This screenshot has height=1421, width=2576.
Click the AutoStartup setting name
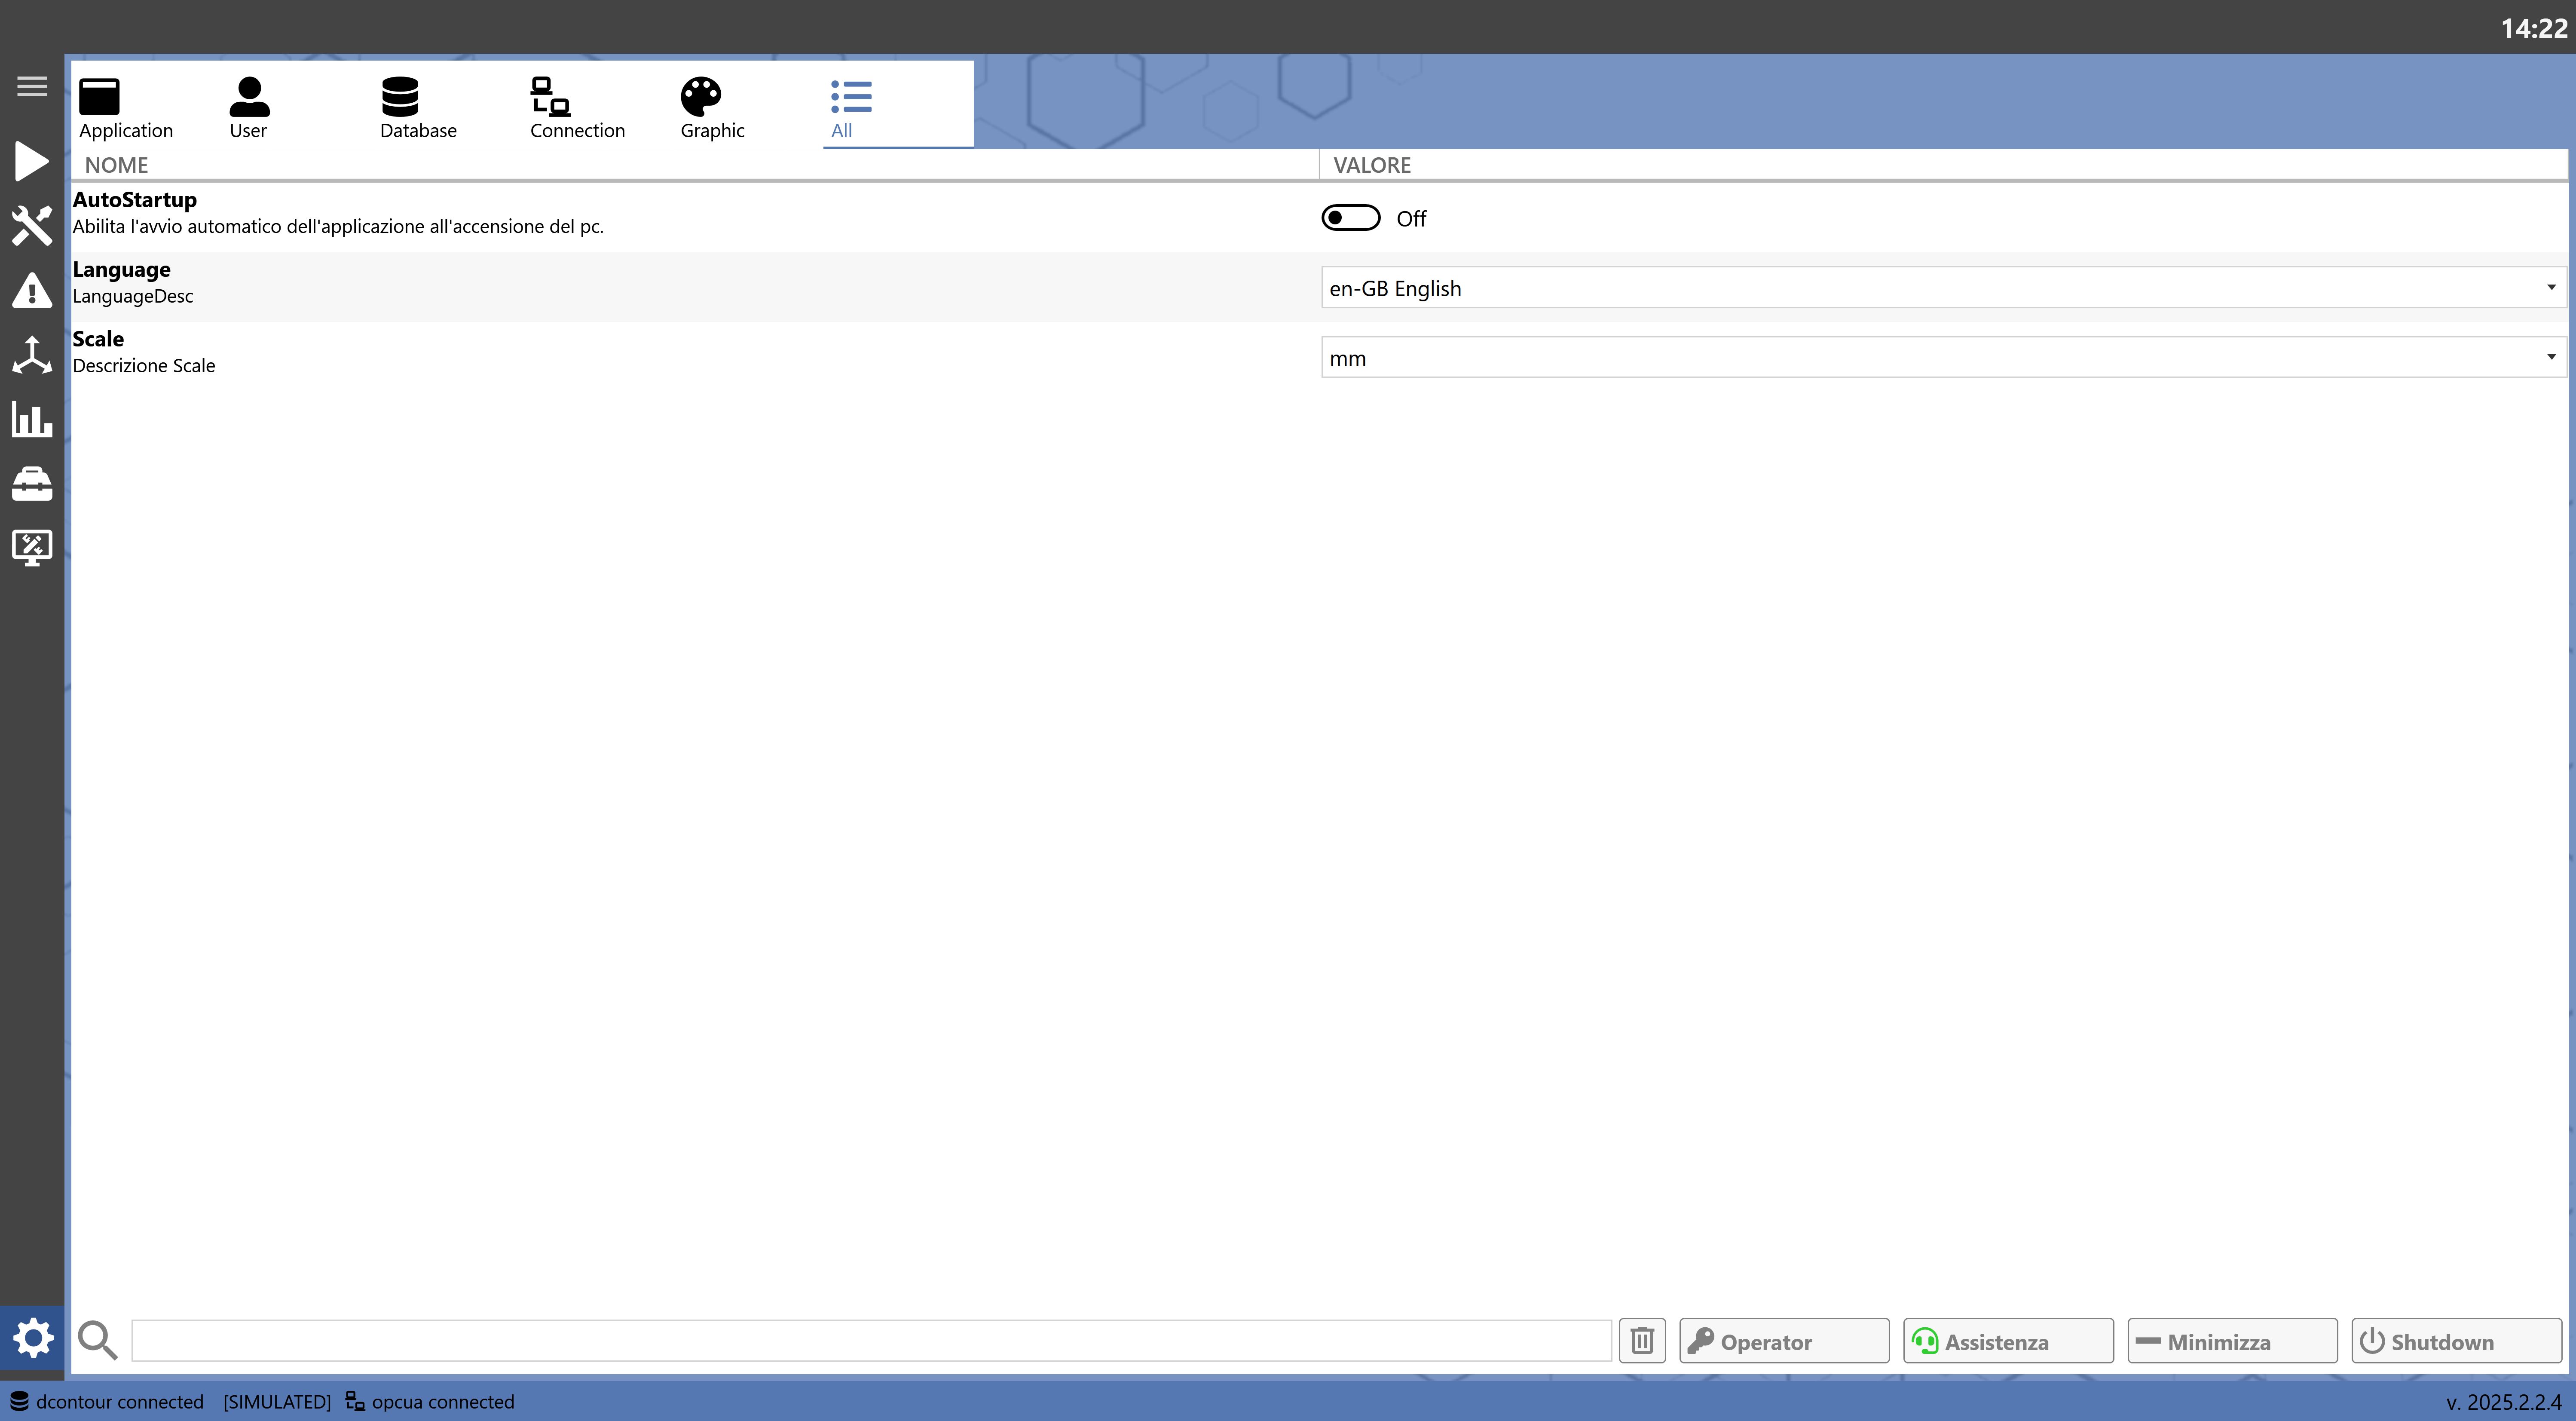click(135, 200)
